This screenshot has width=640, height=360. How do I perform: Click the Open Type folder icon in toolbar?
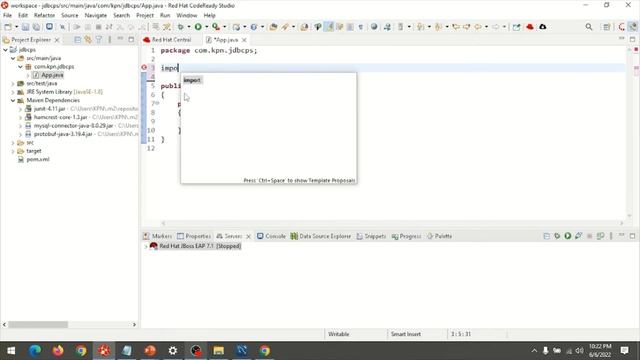(x=273, y=27)
